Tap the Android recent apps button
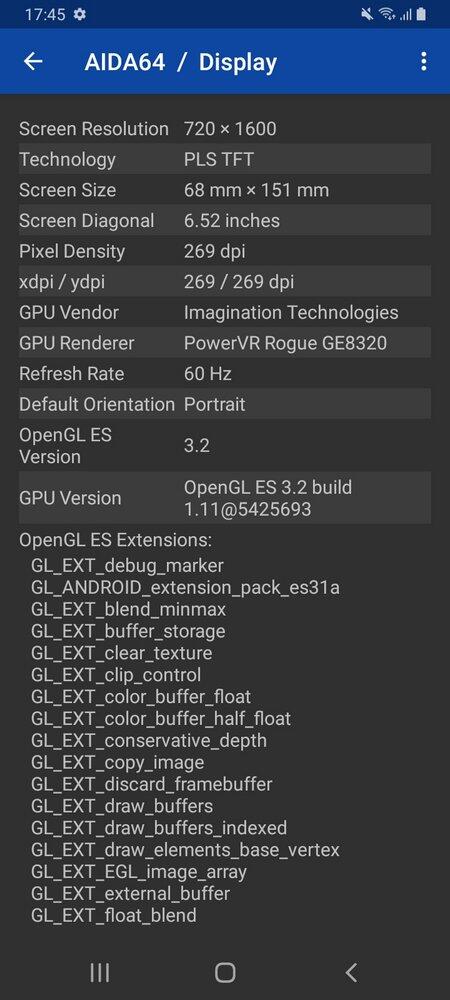450x1000 pixels. click(x=99, y=973)
